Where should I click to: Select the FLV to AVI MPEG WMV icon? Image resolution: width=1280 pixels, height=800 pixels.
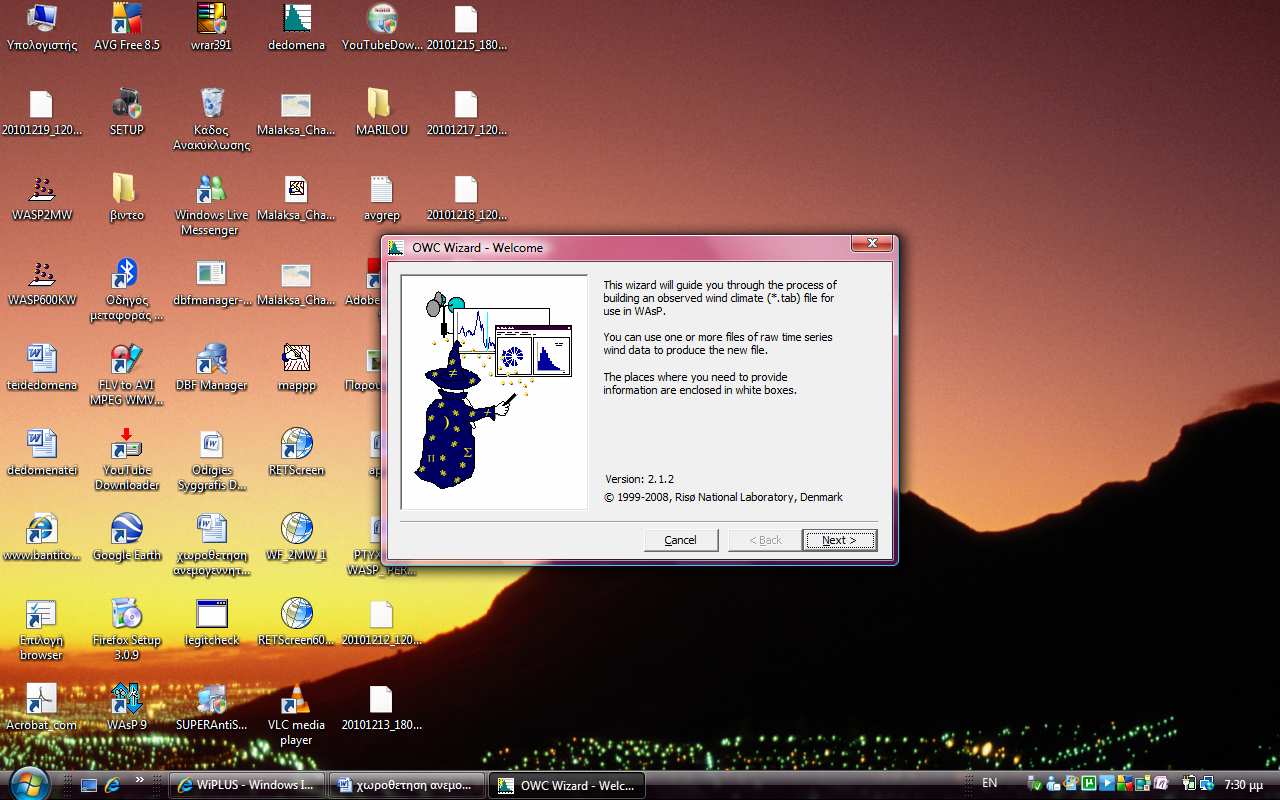(x=127, y=375)
